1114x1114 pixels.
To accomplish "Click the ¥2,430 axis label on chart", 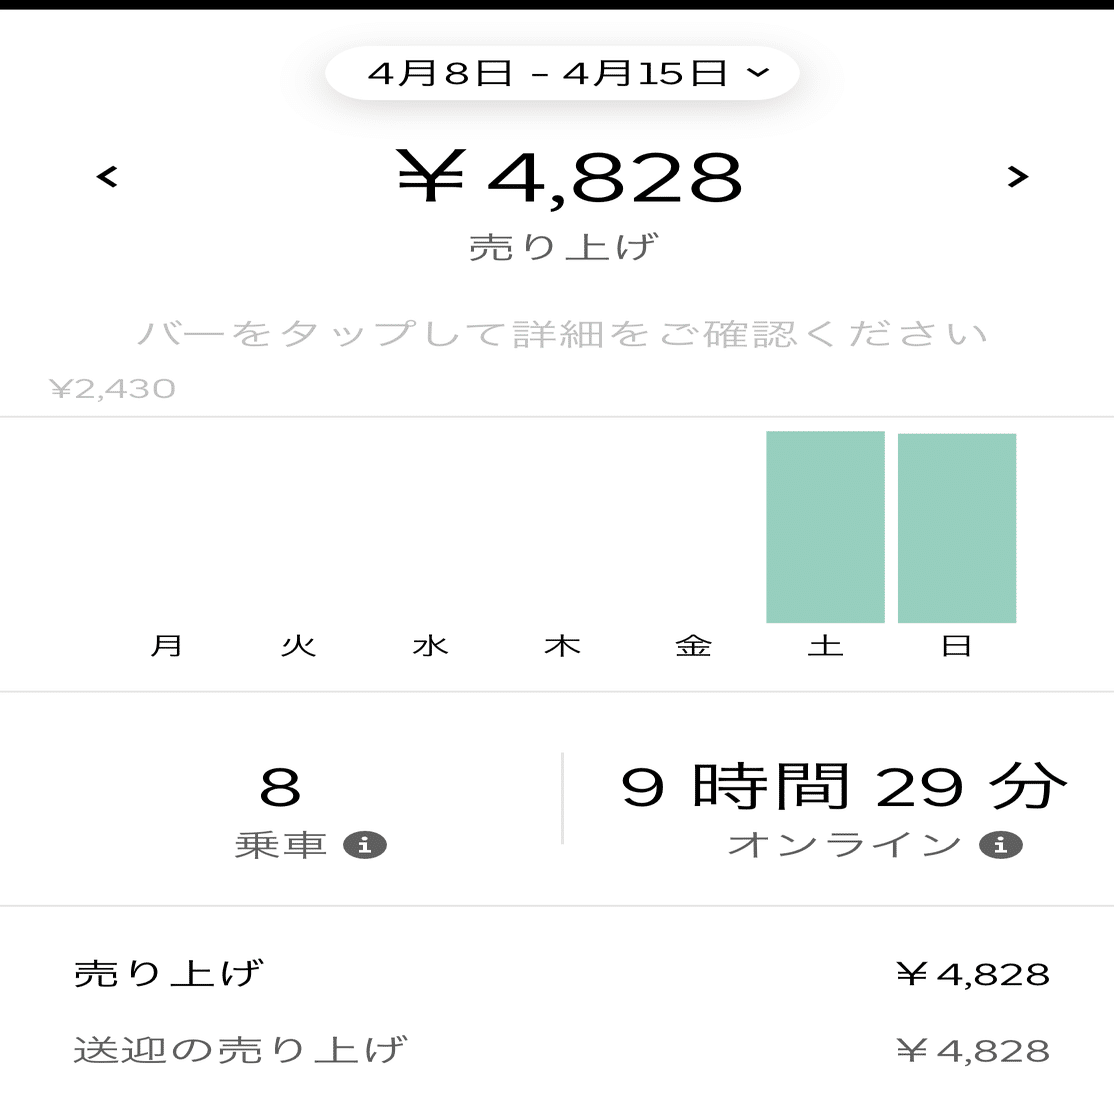I will 111,389.
